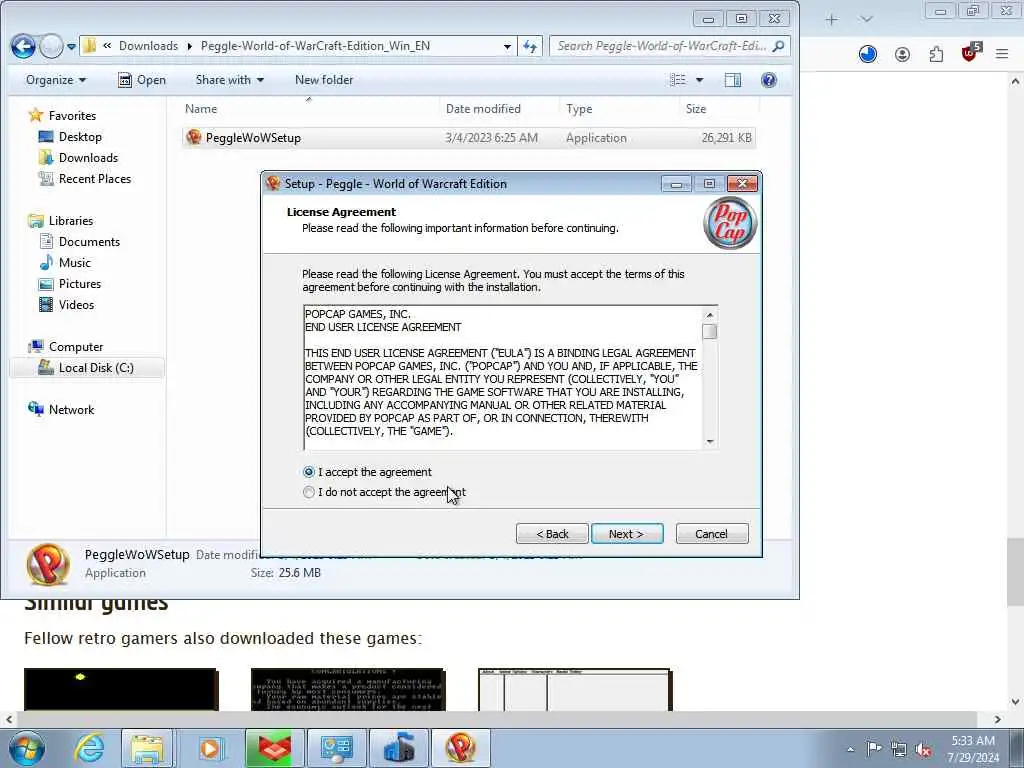Click the change view icon

pos(678,80)
